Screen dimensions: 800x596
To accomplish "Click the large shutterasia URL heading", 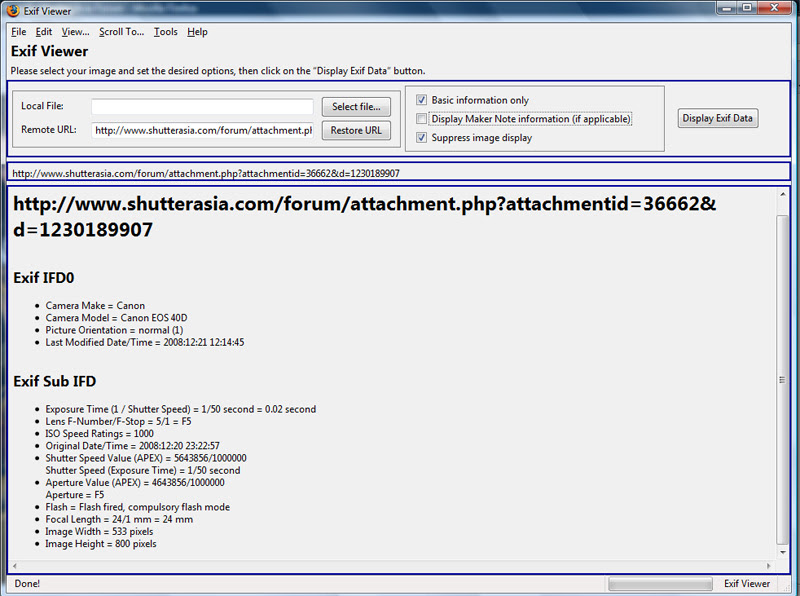I will [x=364, y=216].
